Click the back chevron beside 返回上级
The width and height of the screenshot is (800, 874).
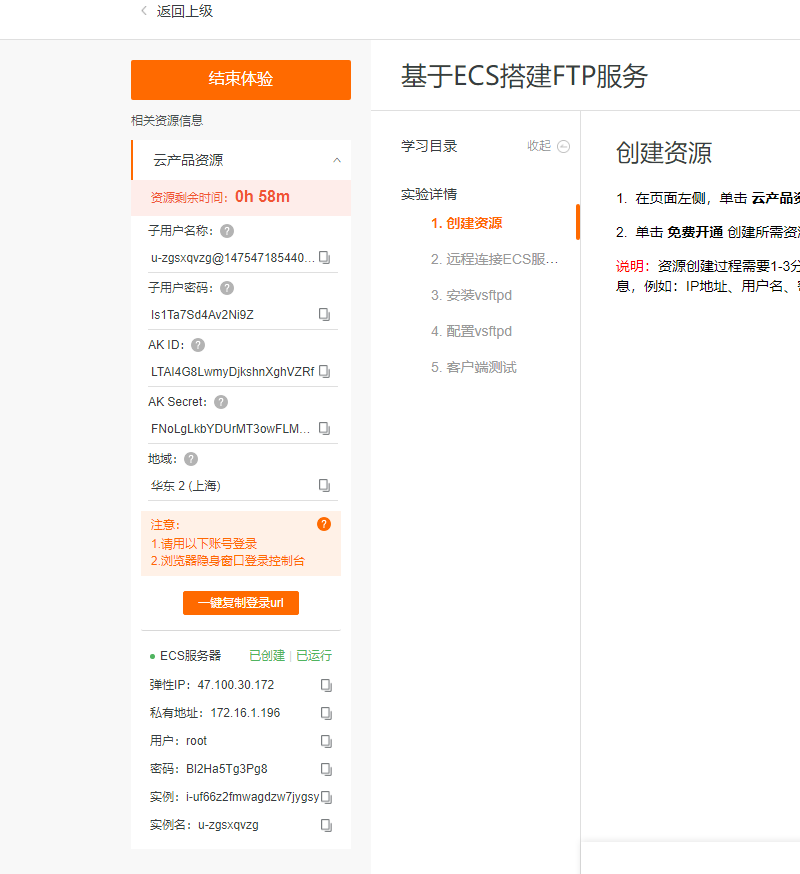(143, 11)
